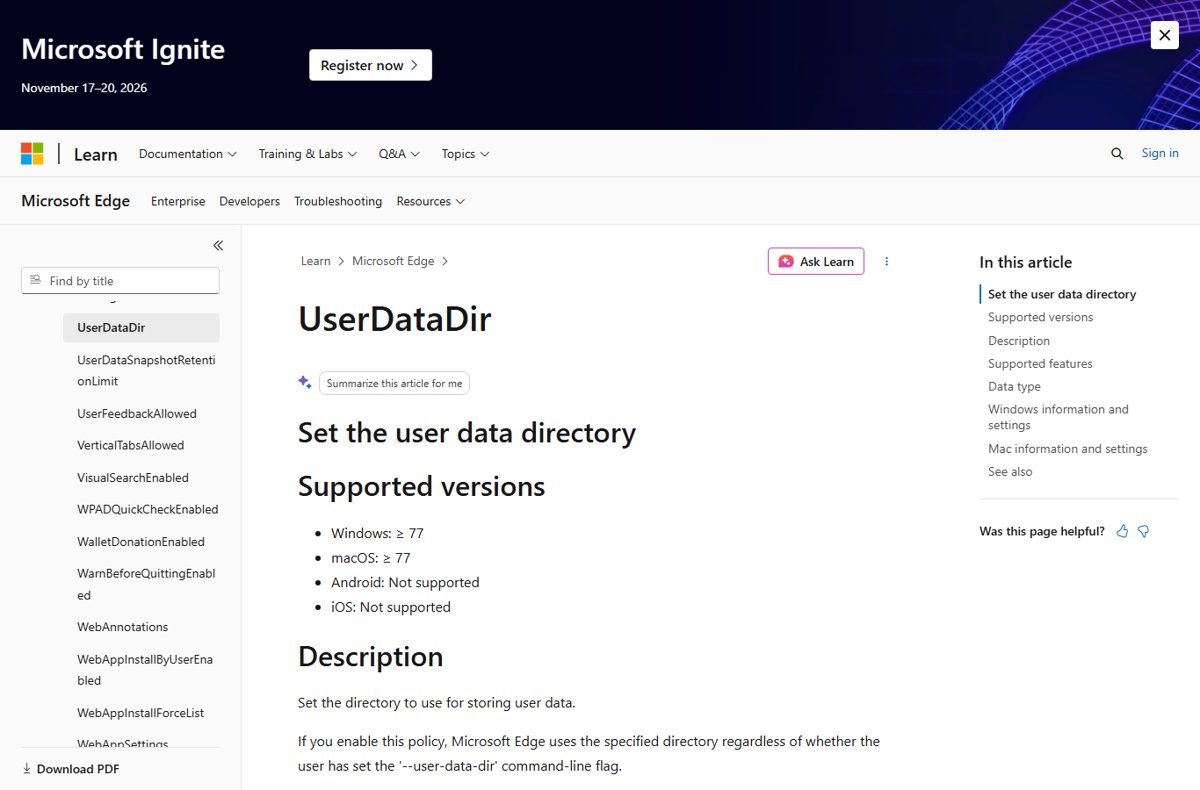
Task: Open the Developers tab
Action: (x=250, y=201)
